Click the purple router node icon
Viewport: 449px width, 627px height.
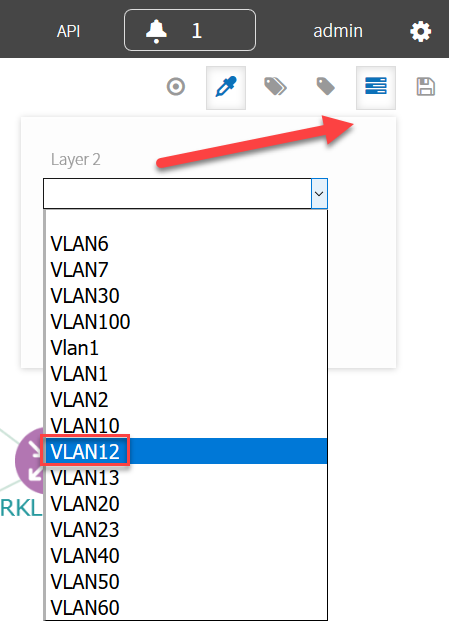tap(29, 460)
